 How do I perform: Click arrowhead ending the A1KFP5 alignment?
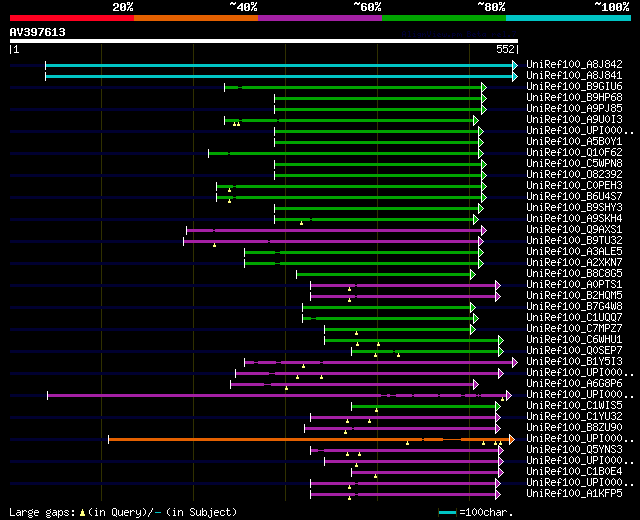point(498,495)
